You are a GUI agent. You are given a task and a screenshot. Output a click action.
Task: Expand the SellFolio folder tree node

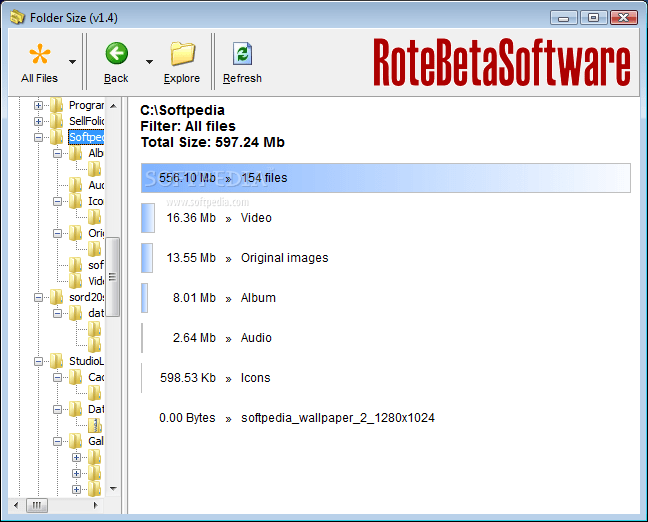tap(38, 121)
